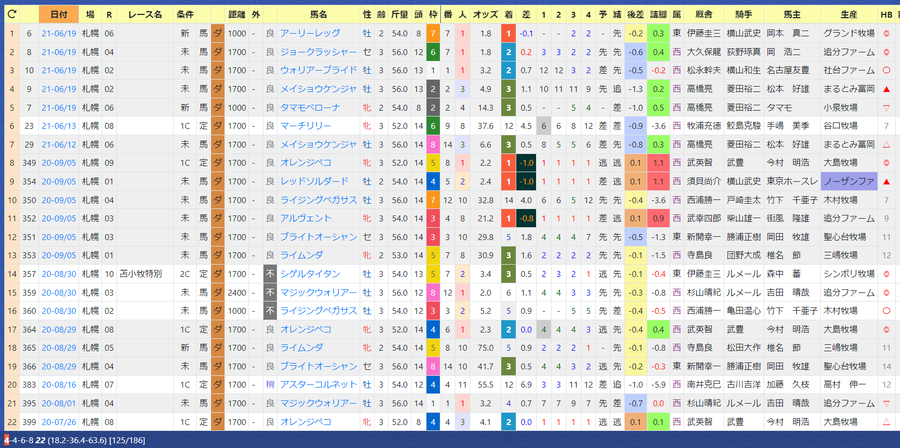Click the HB column header
The image size is (900, 448).
pyautogui.click(x=886, y=14)
